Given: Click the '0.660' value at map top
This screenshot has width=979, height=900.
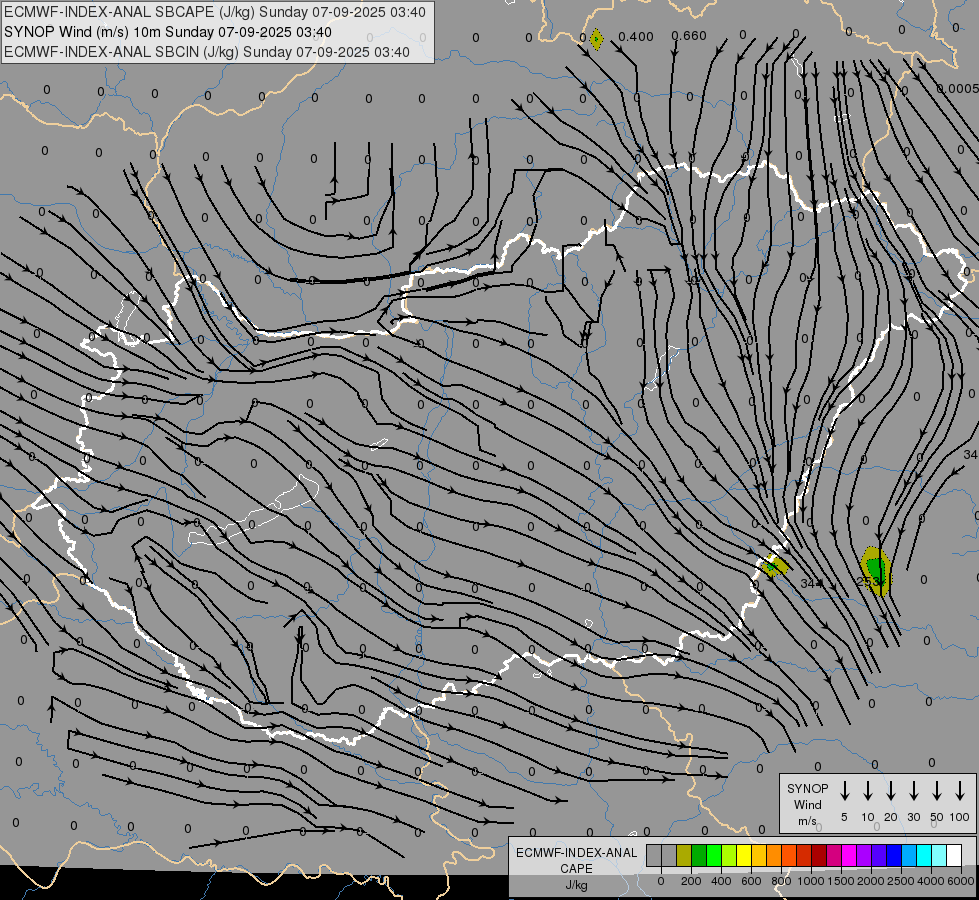Looking at the screenshot, I should 689,36.
